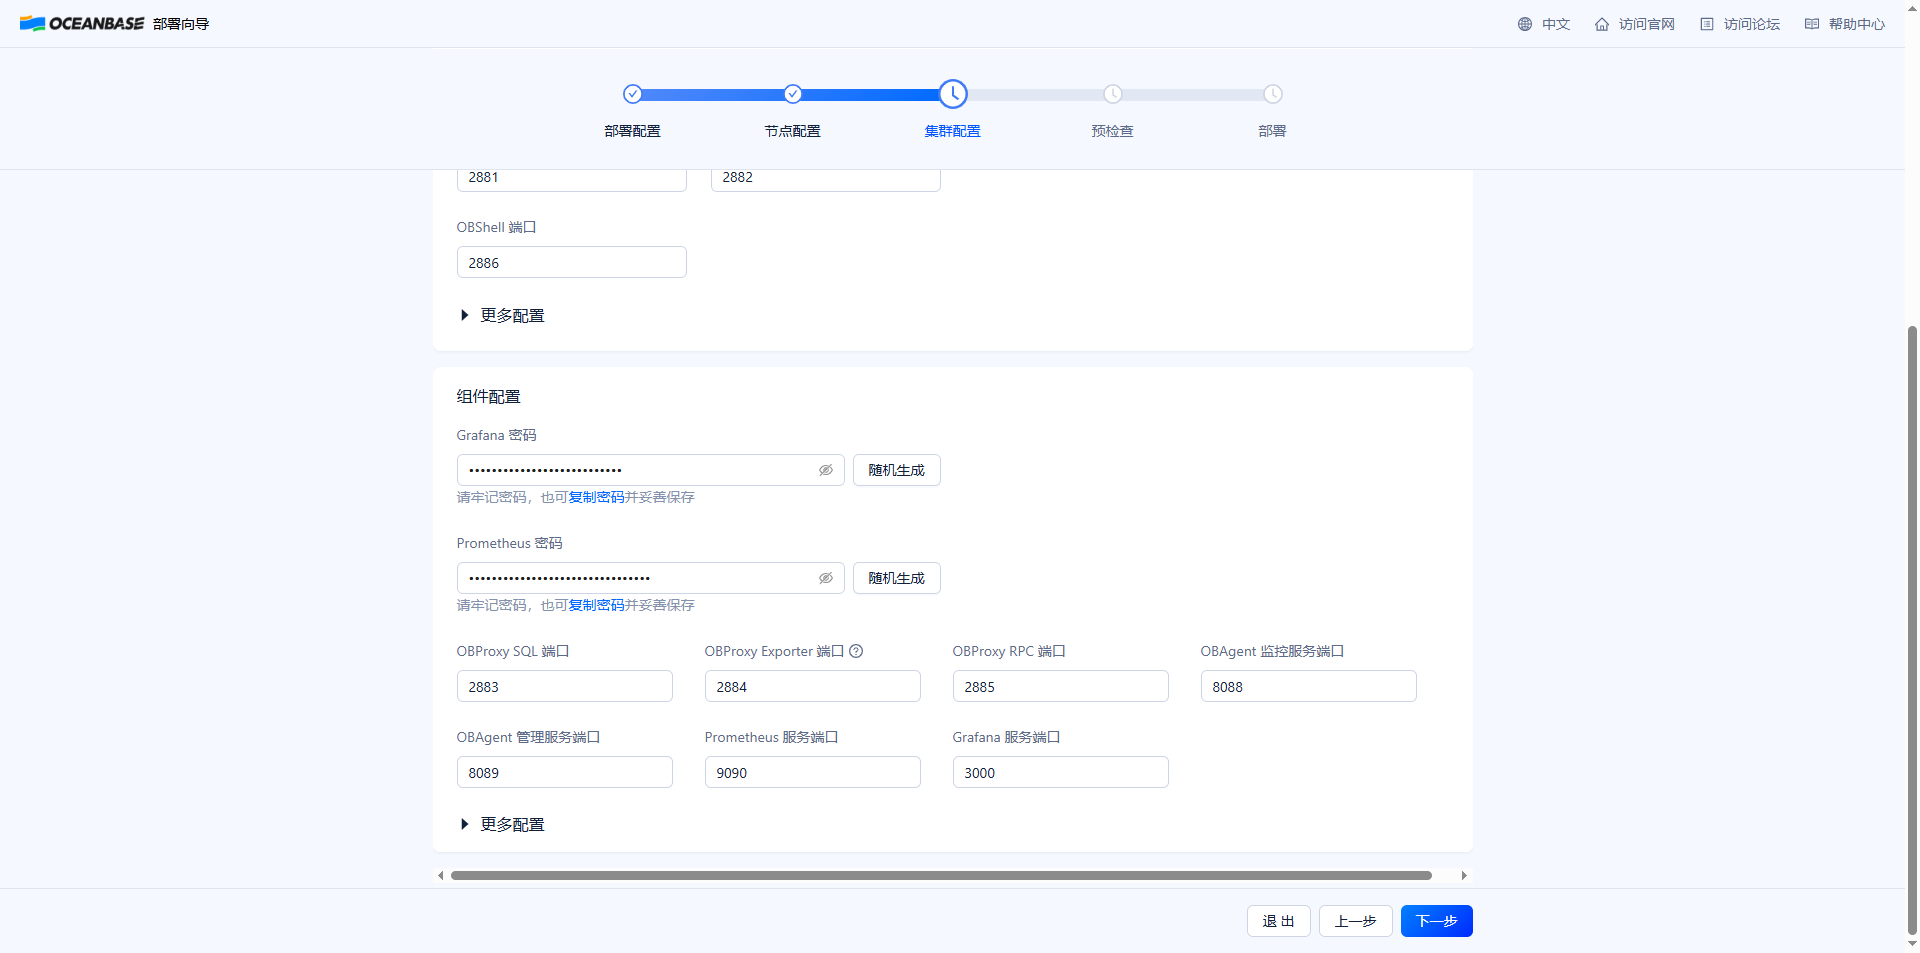Click the horizontal scrollbar thumb
1920x953 pixels.
(941, 875)
